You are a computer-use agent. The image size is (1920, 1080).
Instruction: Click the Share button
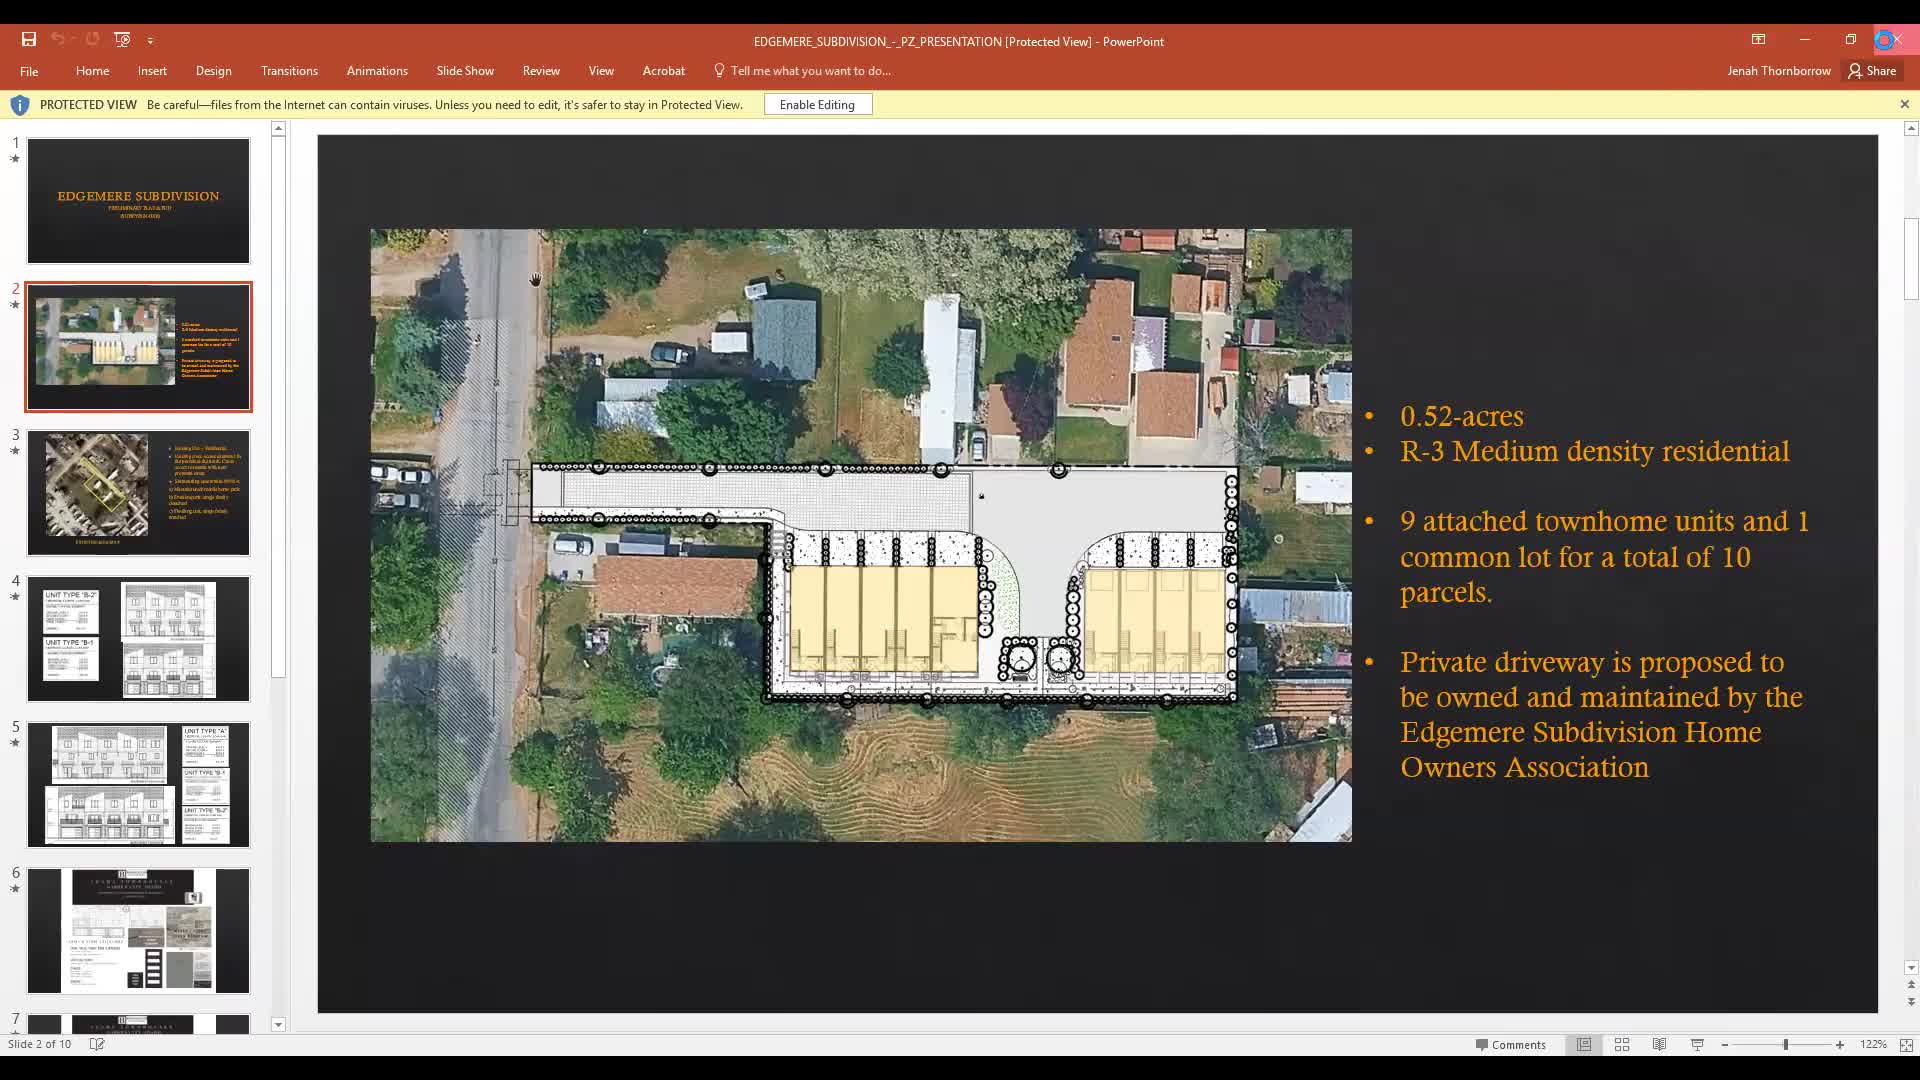point(1872,71)
